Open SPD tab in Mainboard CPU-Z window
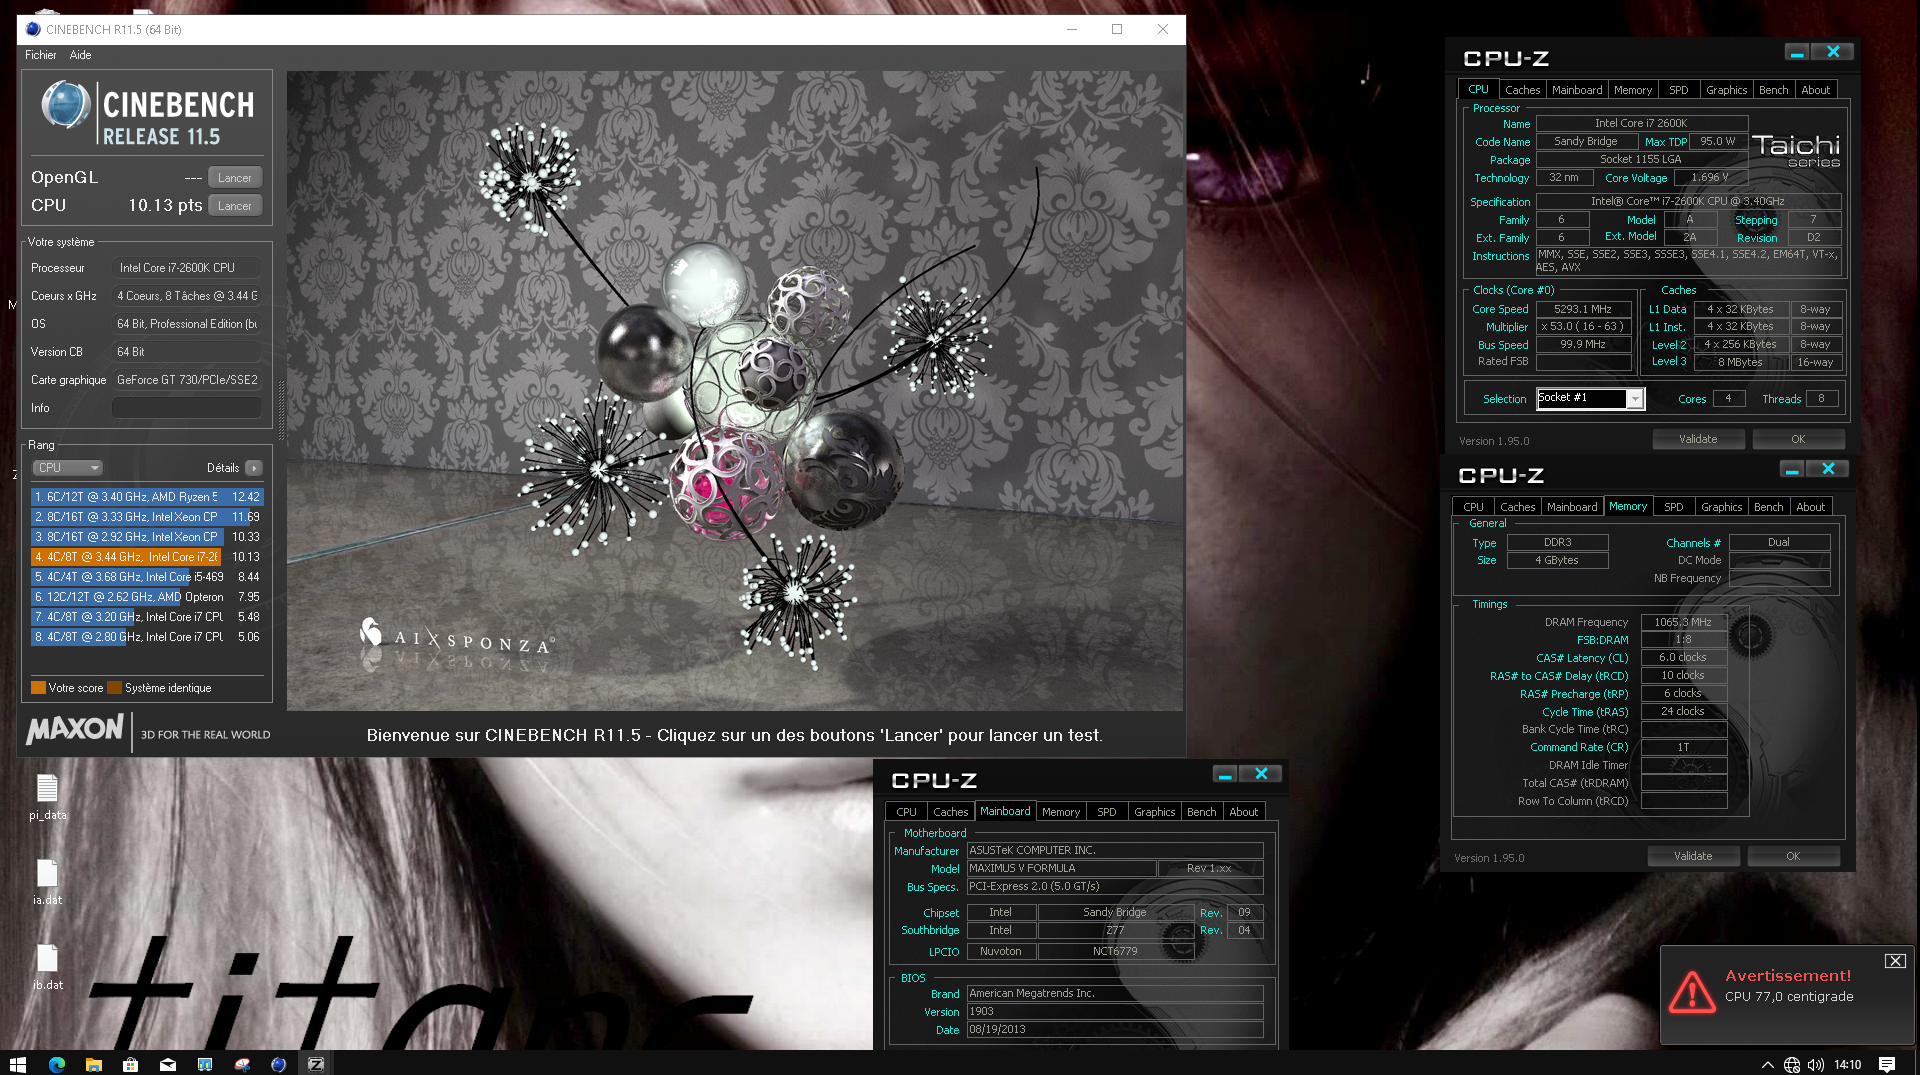 (1106, 812)
